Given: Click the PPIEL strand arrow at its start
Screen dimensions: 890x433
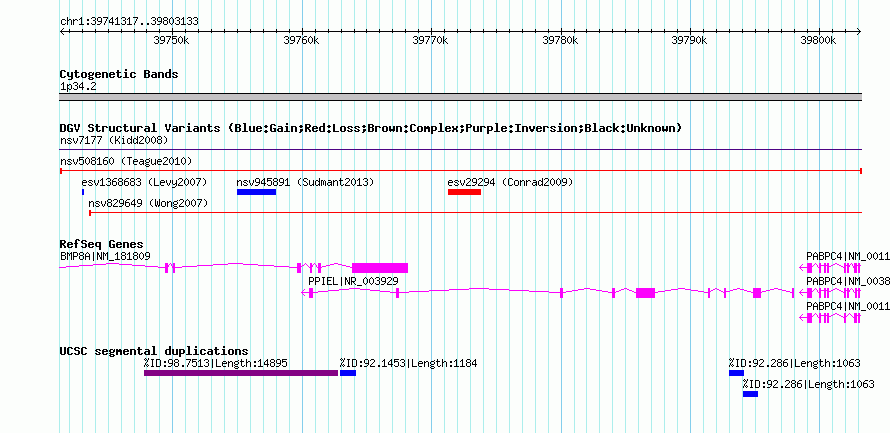Looking at the screenshot, I should pos(304,293).
